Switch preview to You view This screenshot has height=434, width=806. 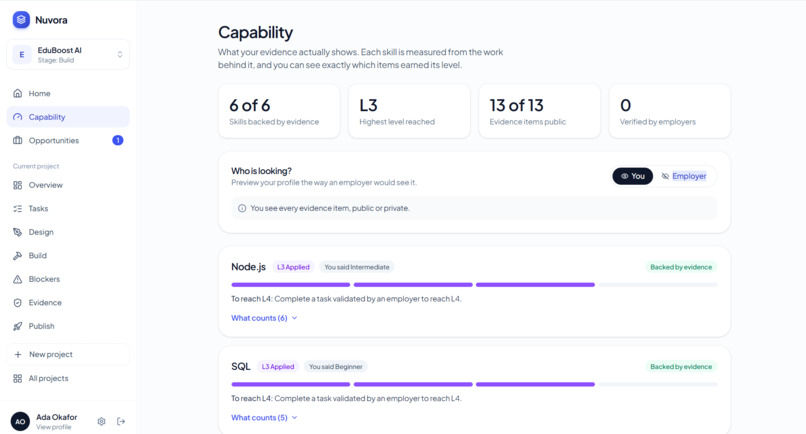point(632,176)
